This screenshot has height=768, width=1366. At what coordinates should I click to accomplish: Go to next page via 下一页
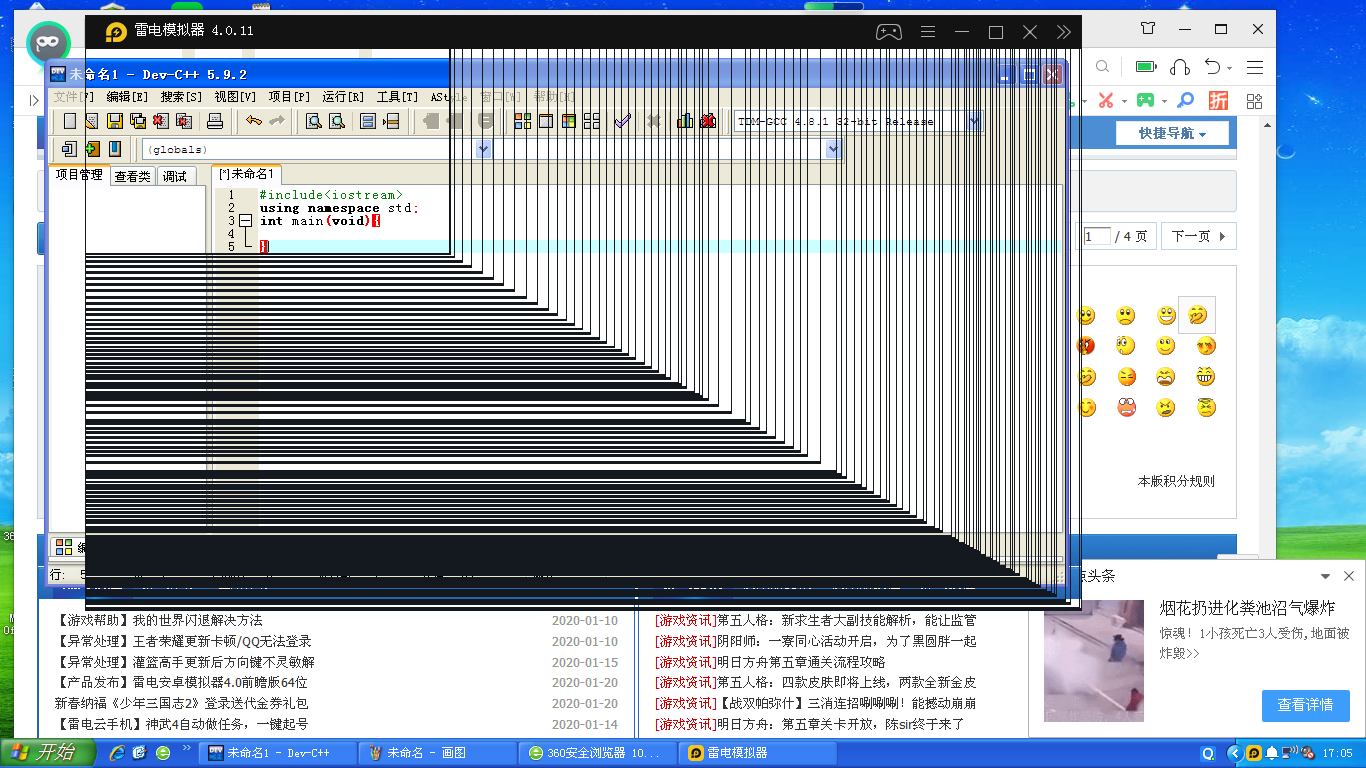pos(1197,237)
